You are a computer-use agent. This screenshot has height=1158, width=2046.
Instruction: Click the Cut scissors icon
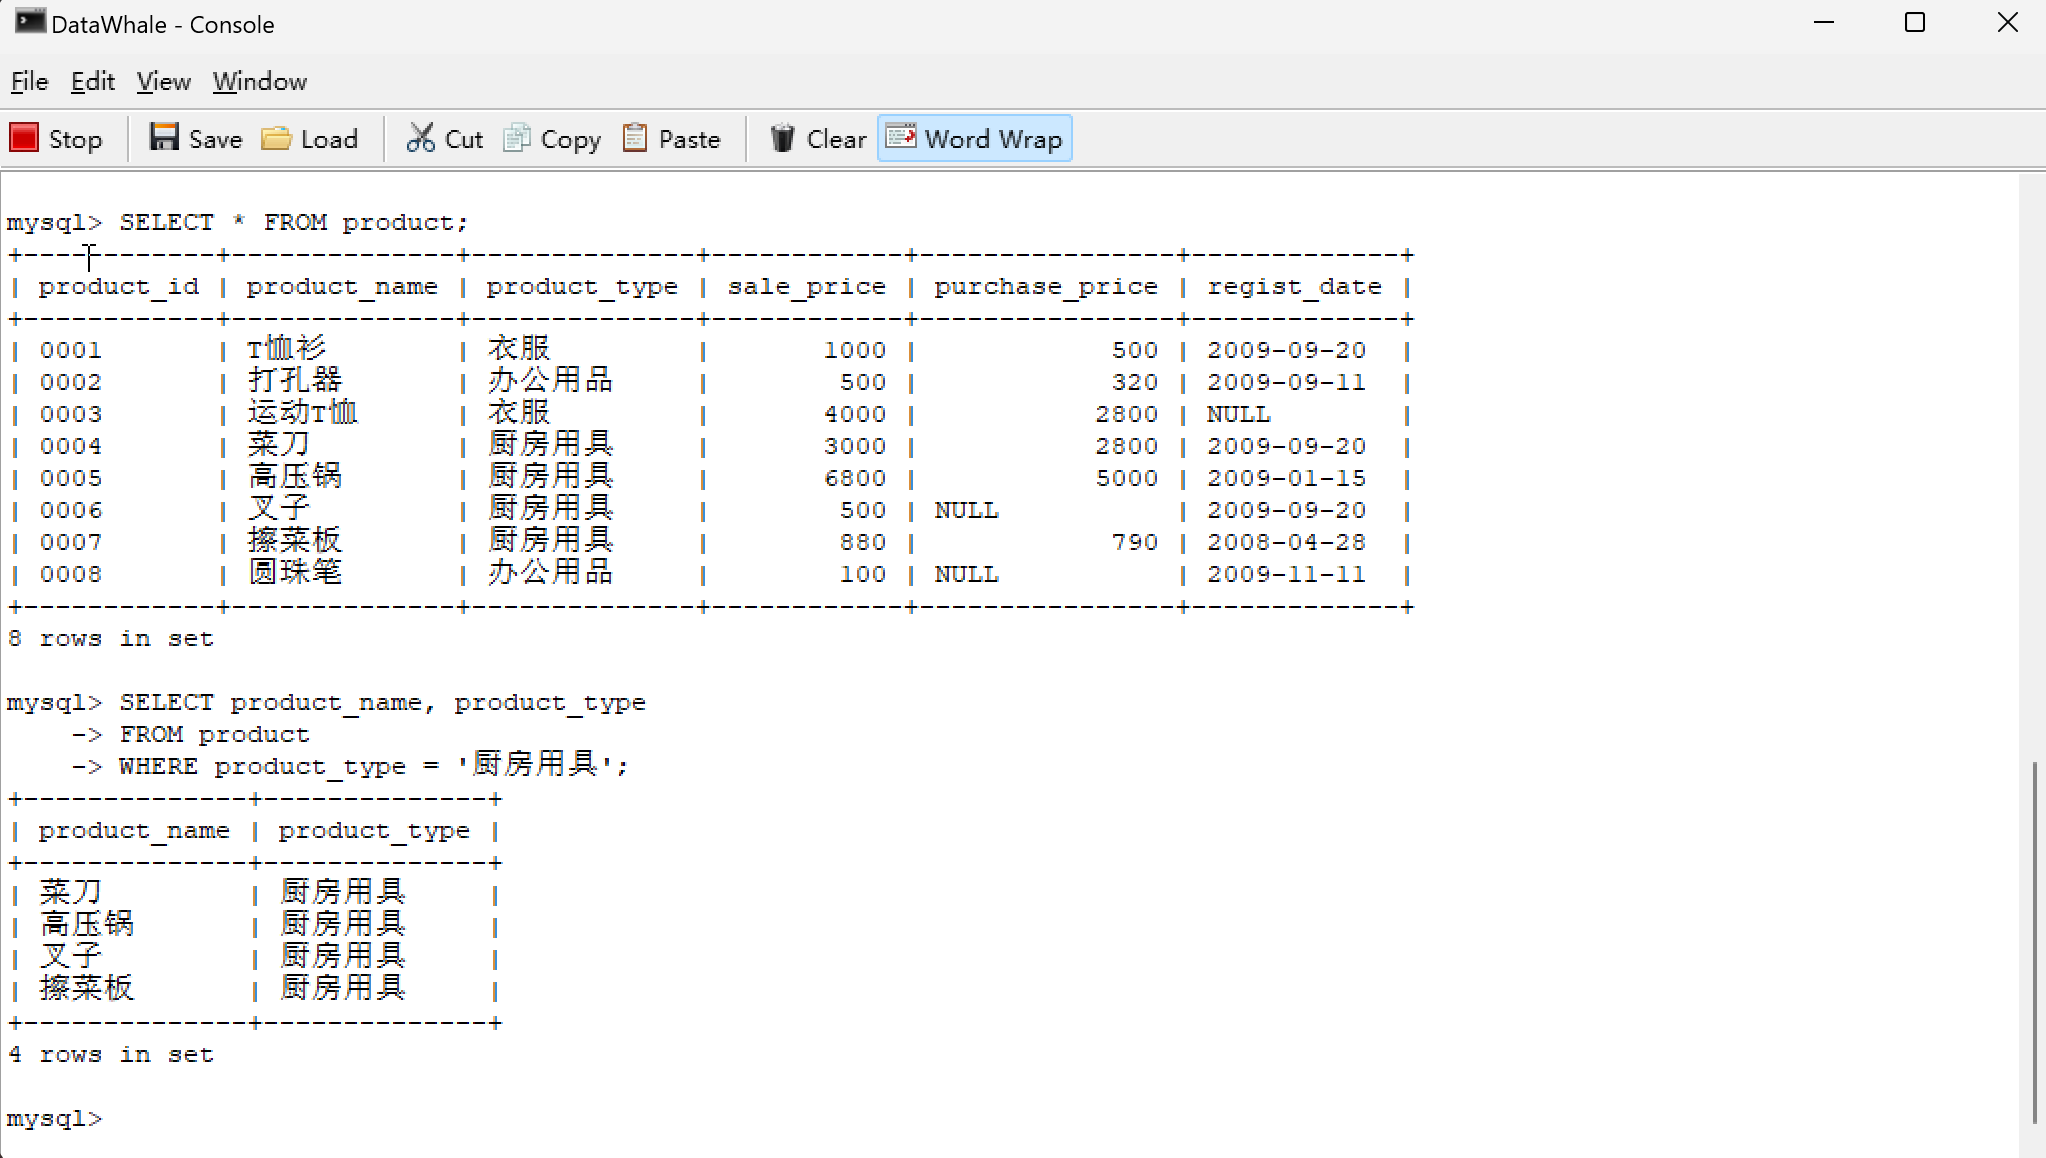(x=420, y=138)
